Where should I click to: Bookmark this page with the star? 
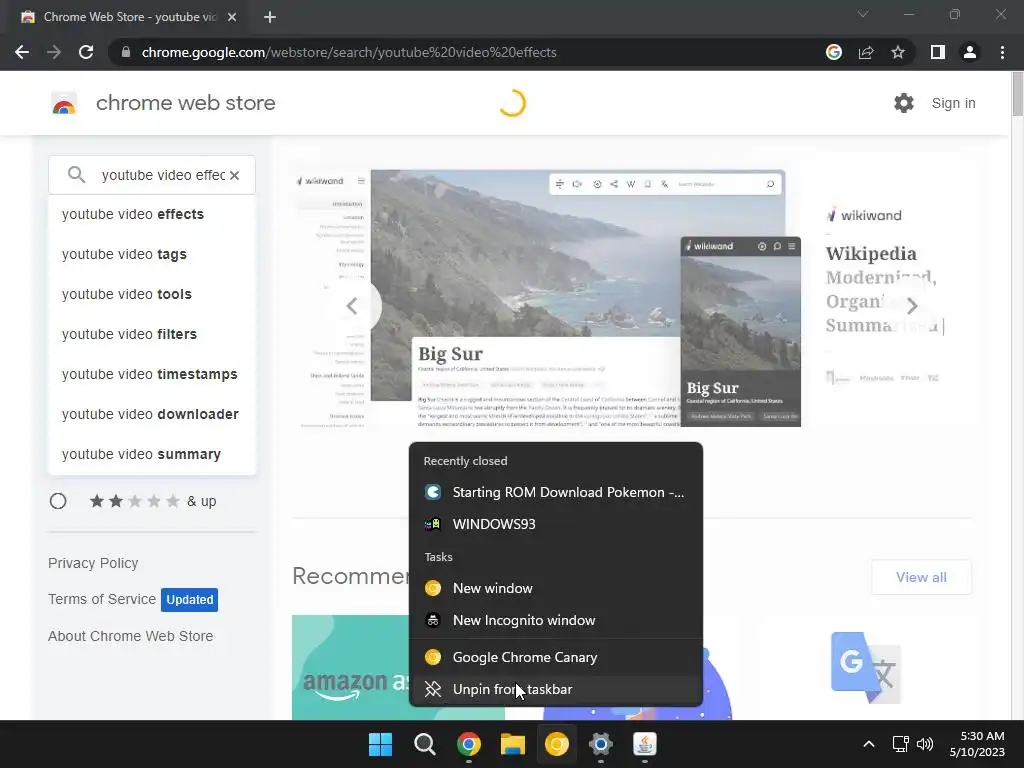coord(898,52)
